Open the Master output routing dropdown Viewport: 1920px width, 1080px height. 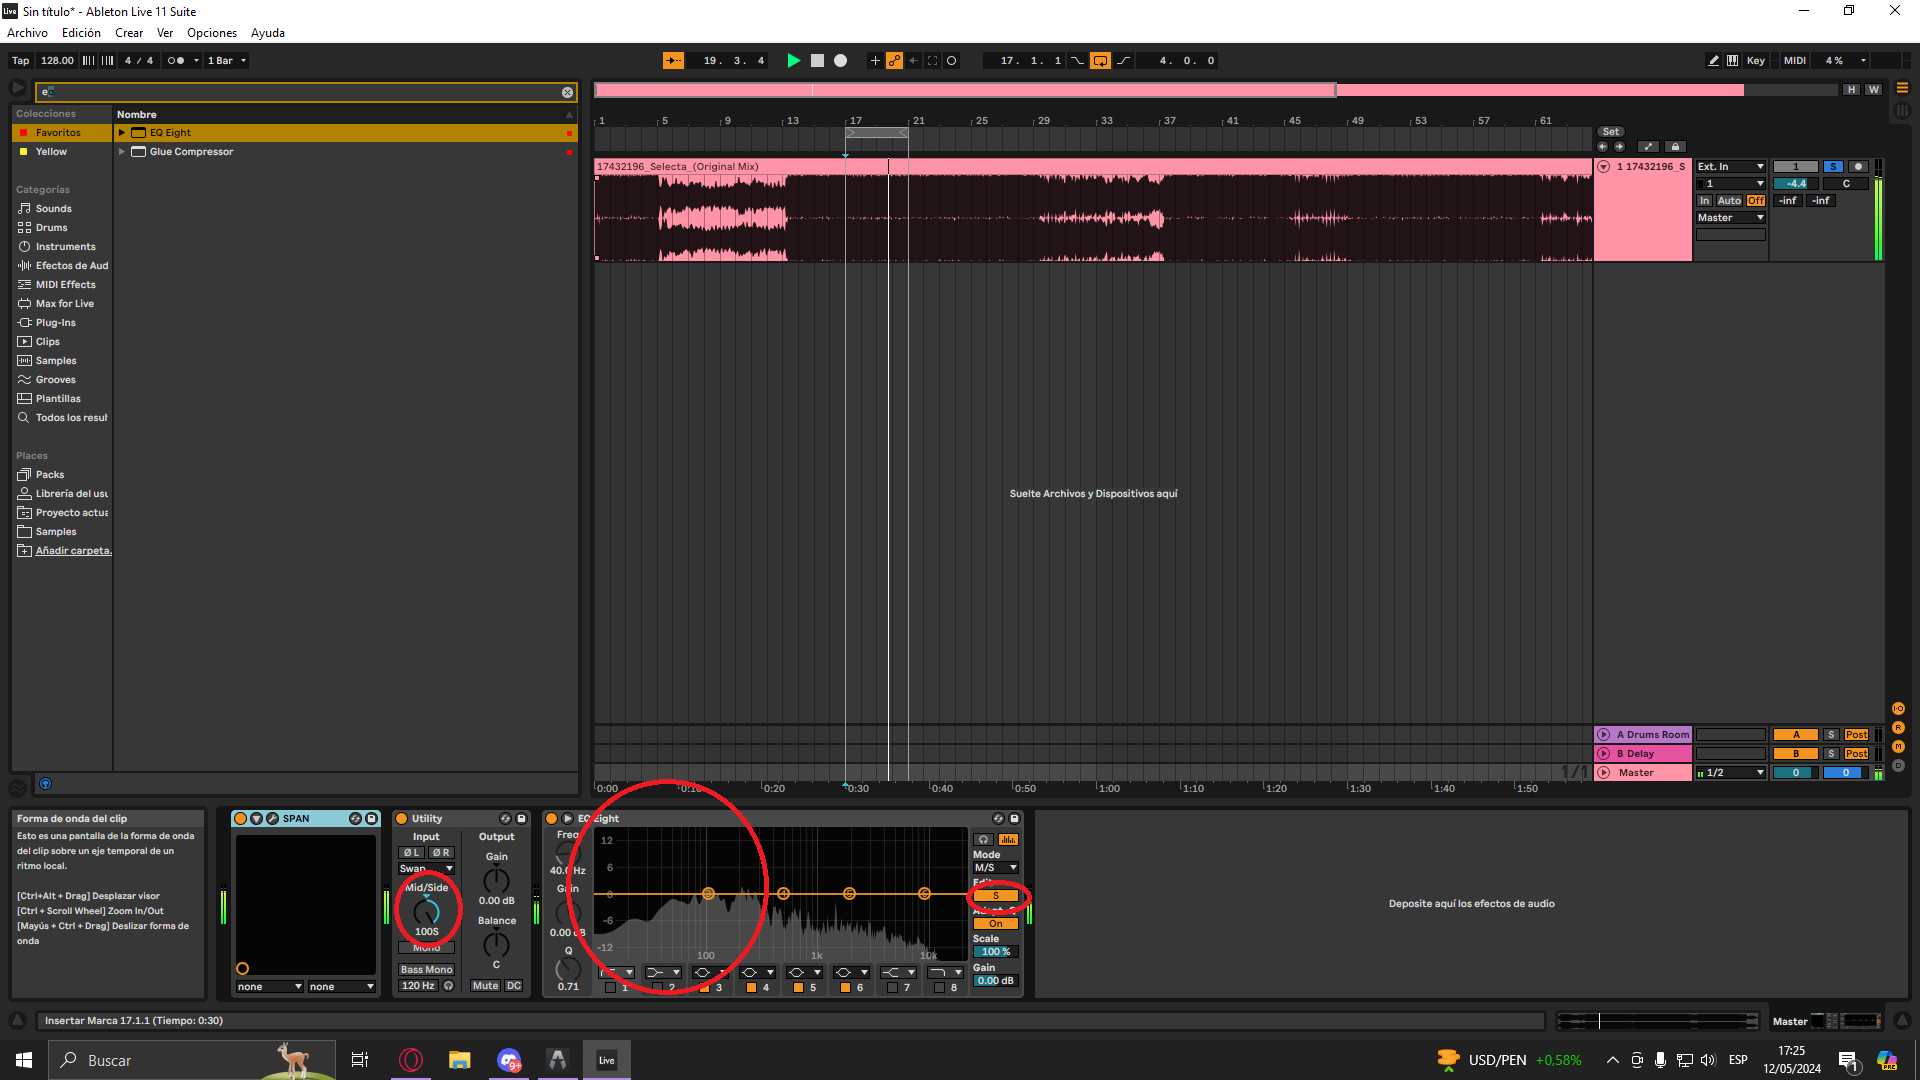[x=1731, y=218]
